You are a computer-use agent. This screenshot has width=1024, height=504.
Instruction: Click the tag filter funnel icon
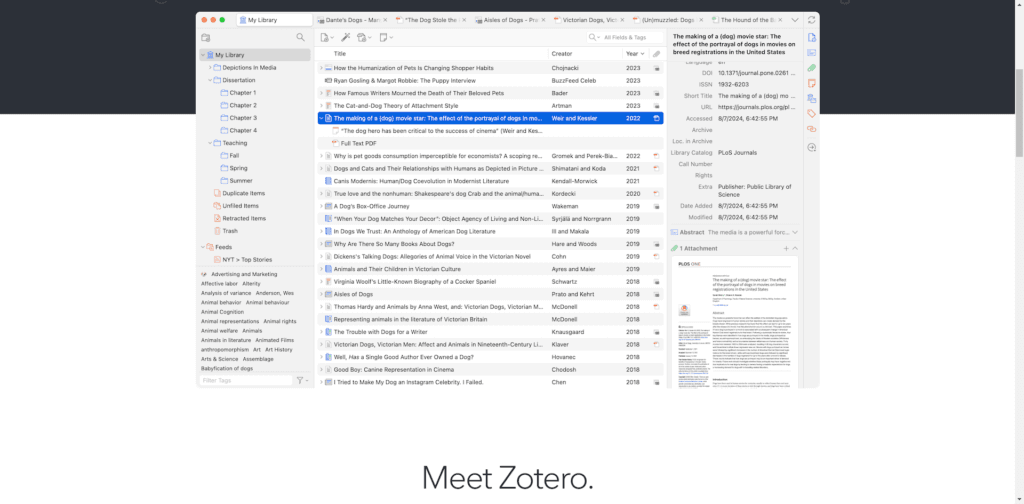pyautogui.click(x=300, y=380)
